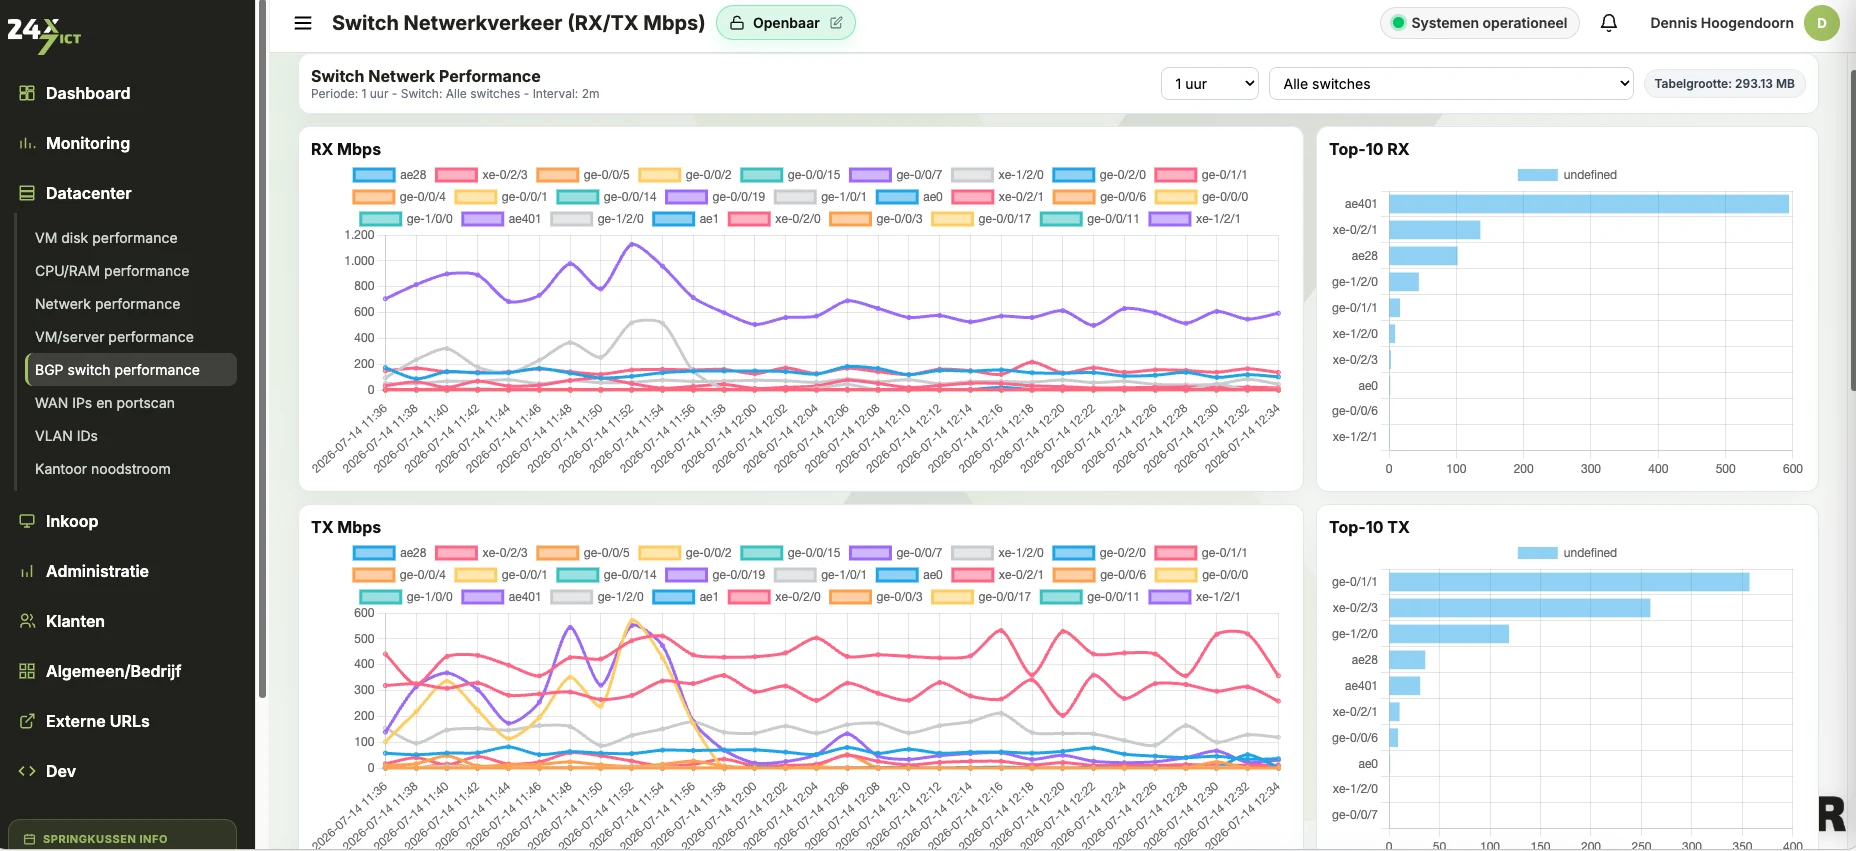Click the Tabelgrootte 293.13 MB badge
The width and height of the screenshot is (1856, 851).
[x=1724, y=84]
